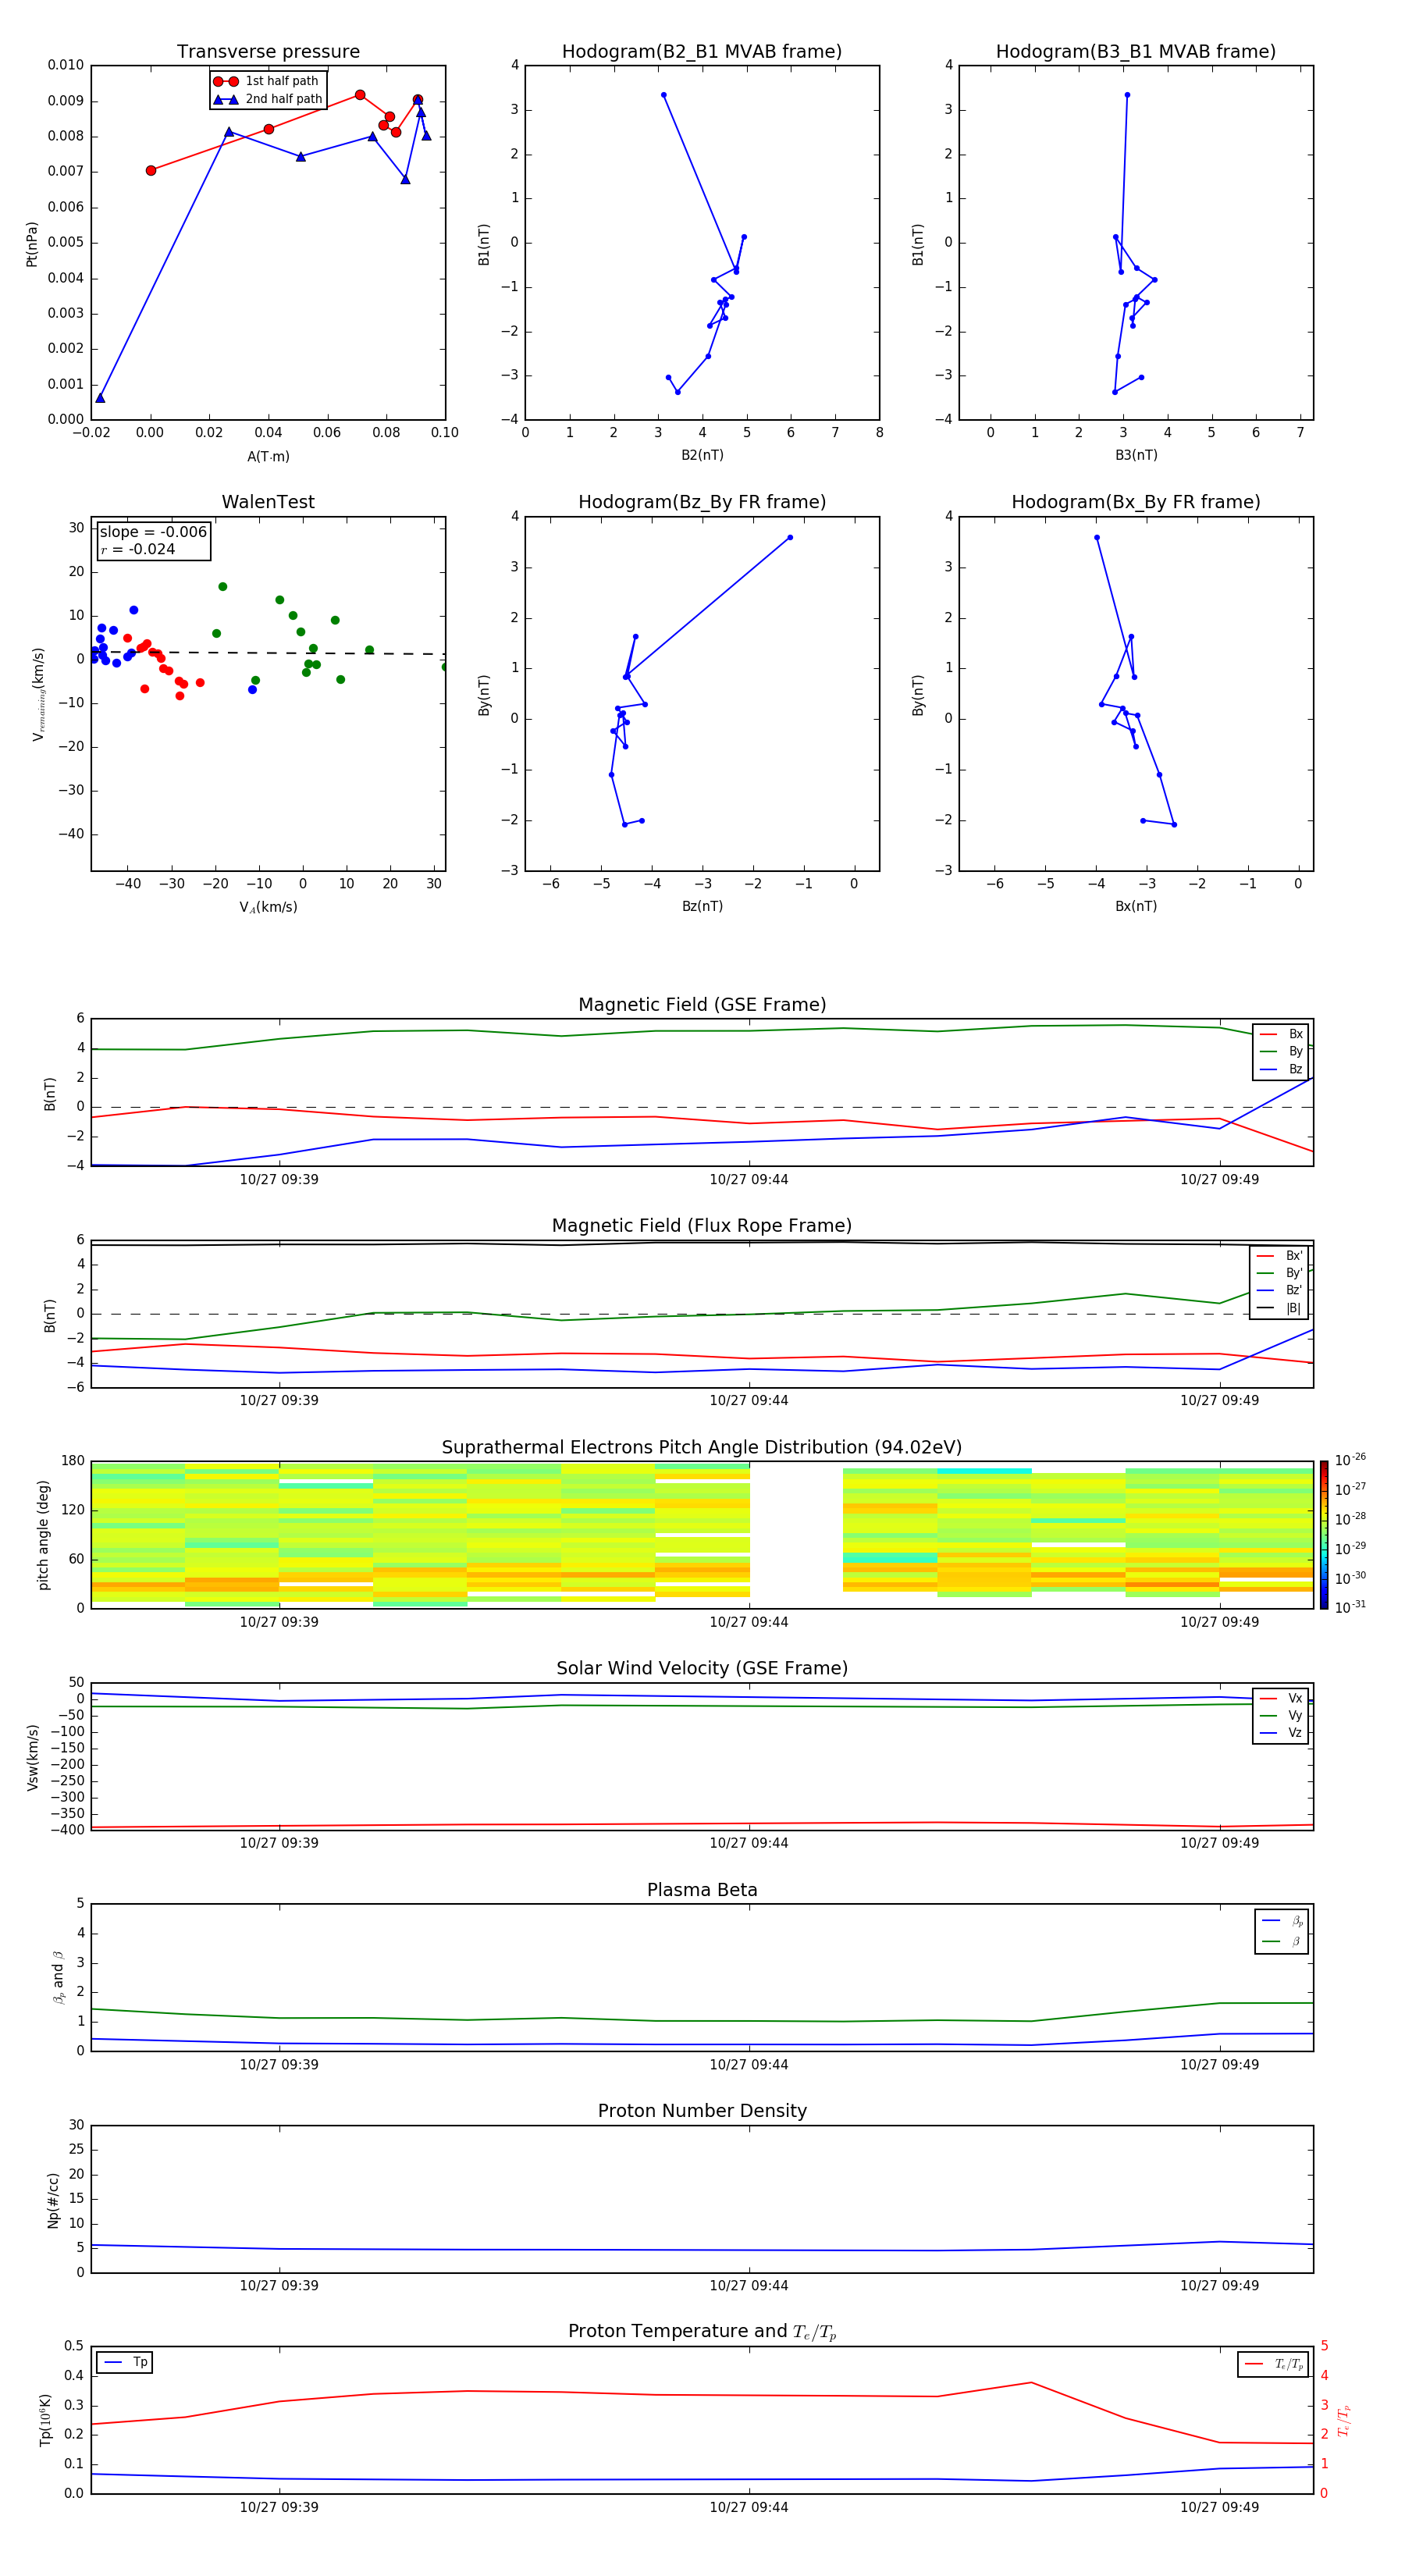1405x2576 pixels.
Task: Click the "Plasma Beta" panel title
Action: [702, 1890]
